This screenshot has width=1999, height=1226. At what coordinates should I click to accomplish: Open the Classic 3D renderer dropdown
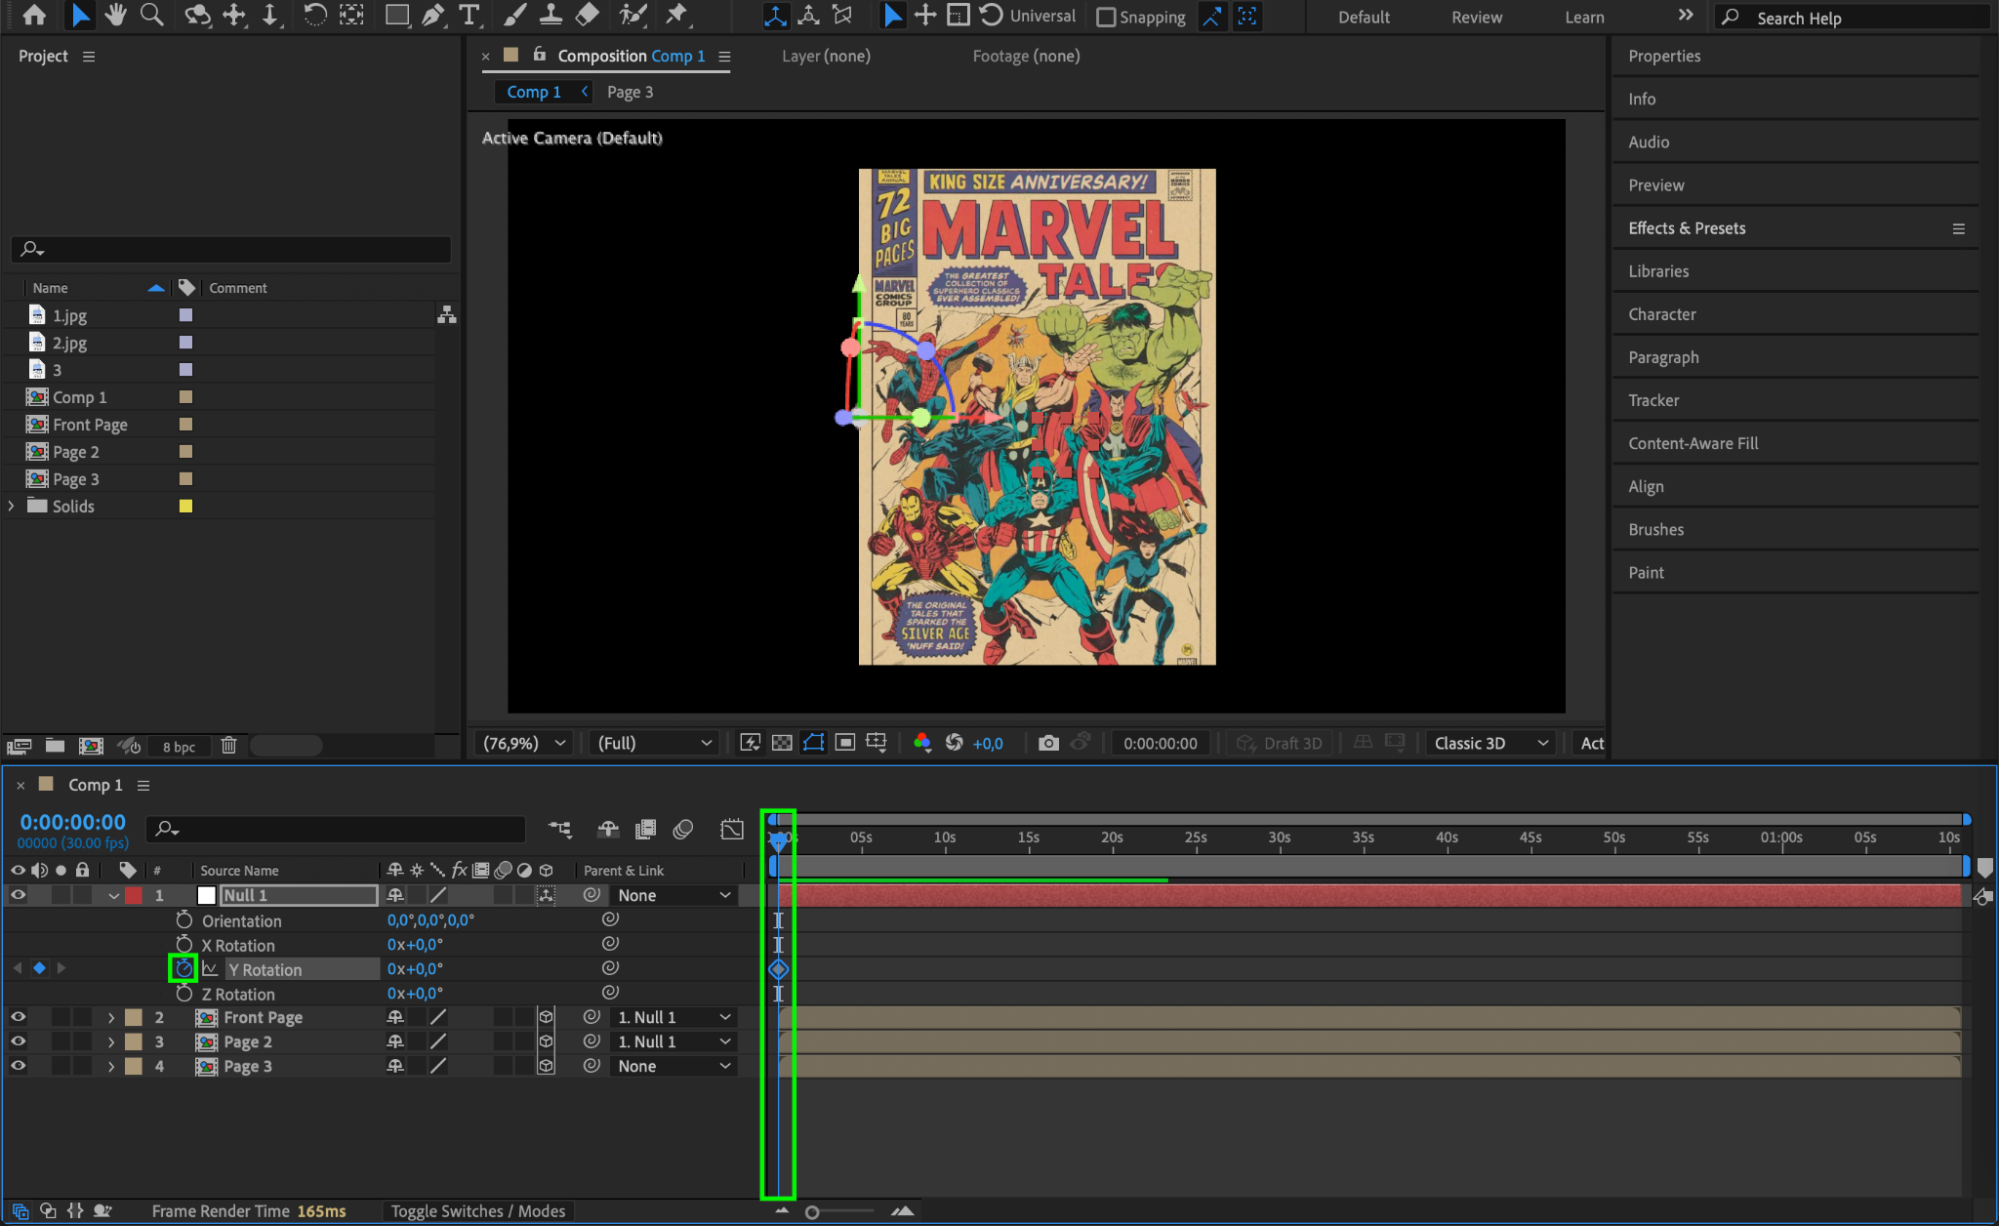1490,743
